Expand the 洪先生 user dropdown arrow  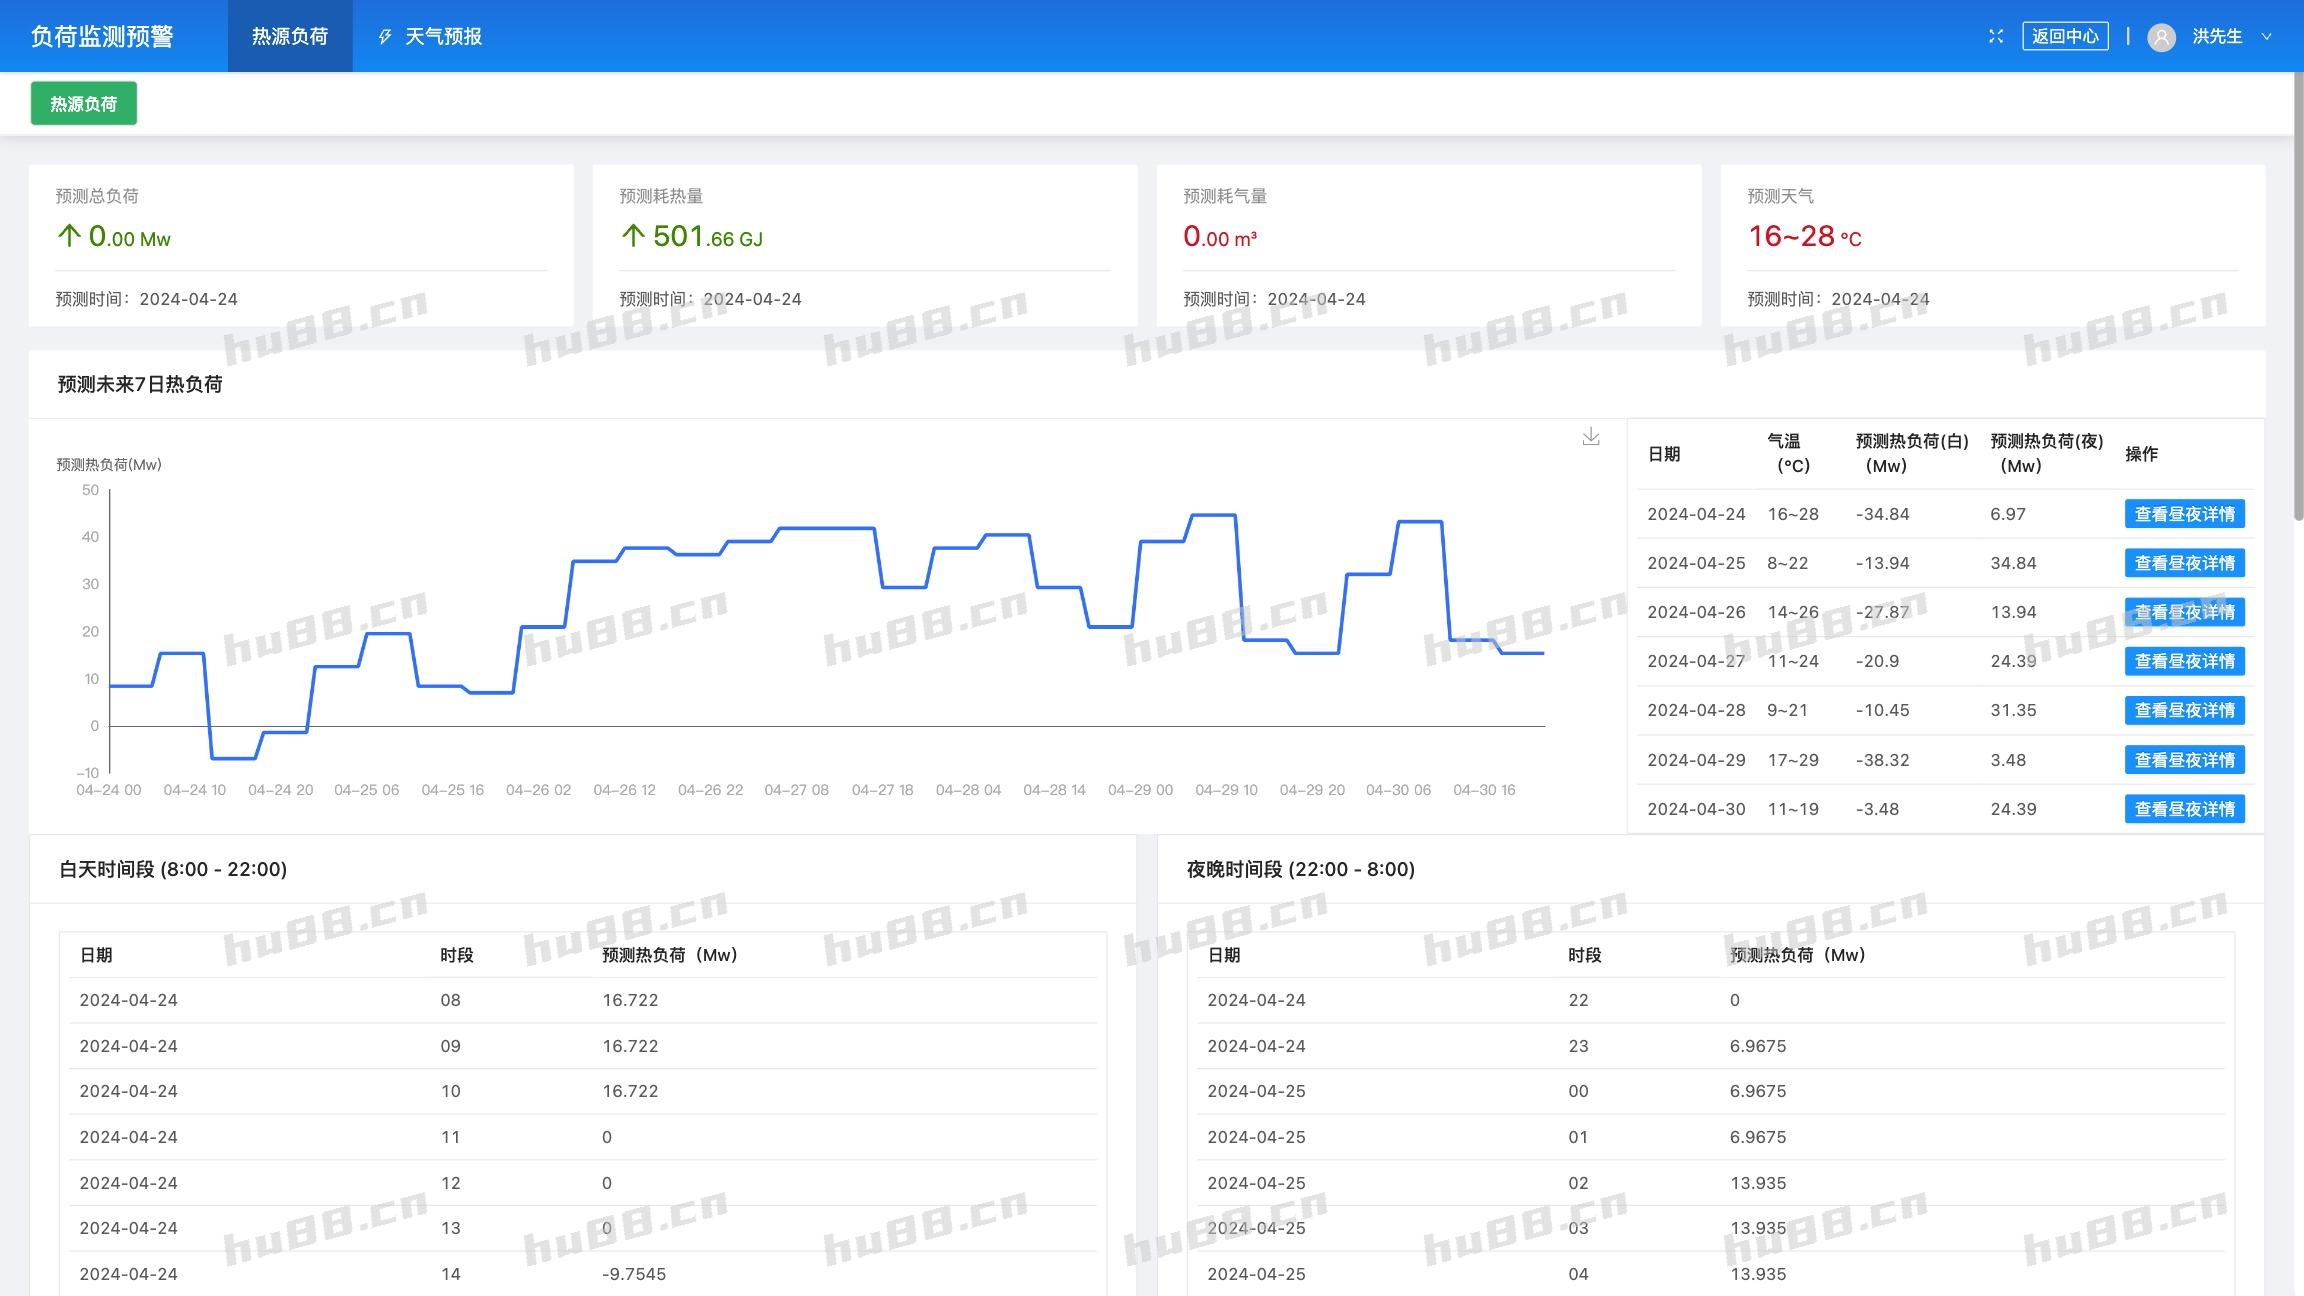pos(2267,36)
